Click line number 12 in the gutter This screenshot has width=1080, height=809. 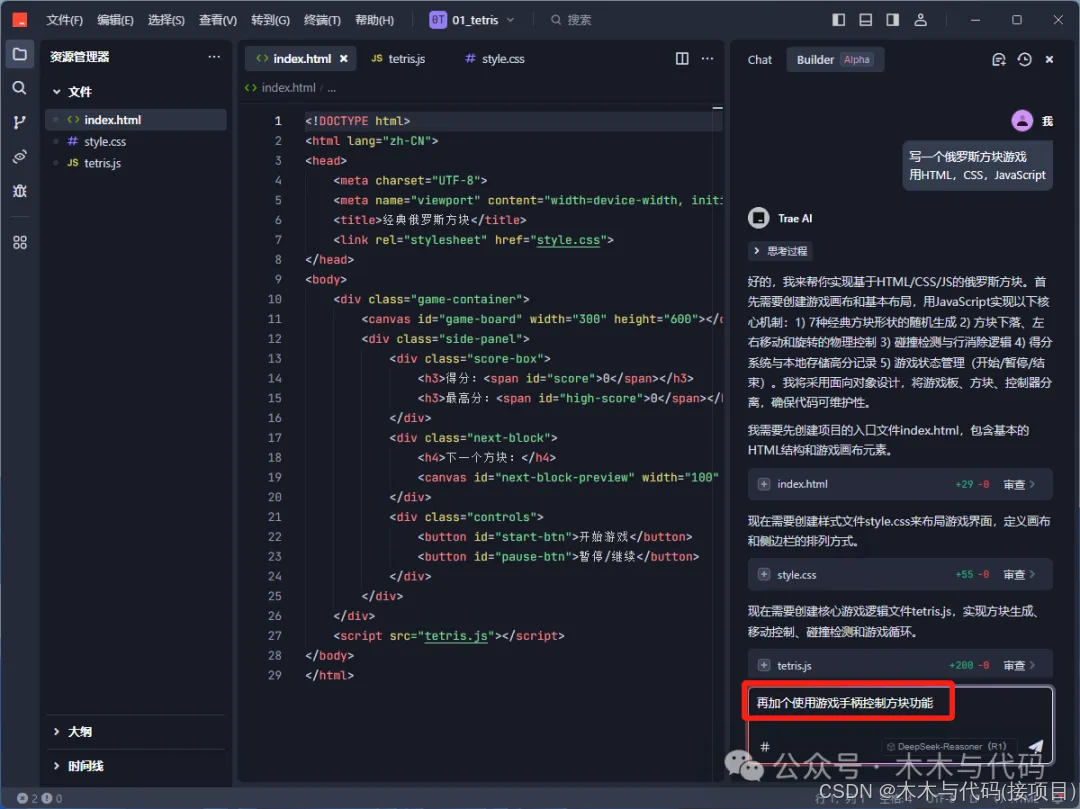coord(274,339)
